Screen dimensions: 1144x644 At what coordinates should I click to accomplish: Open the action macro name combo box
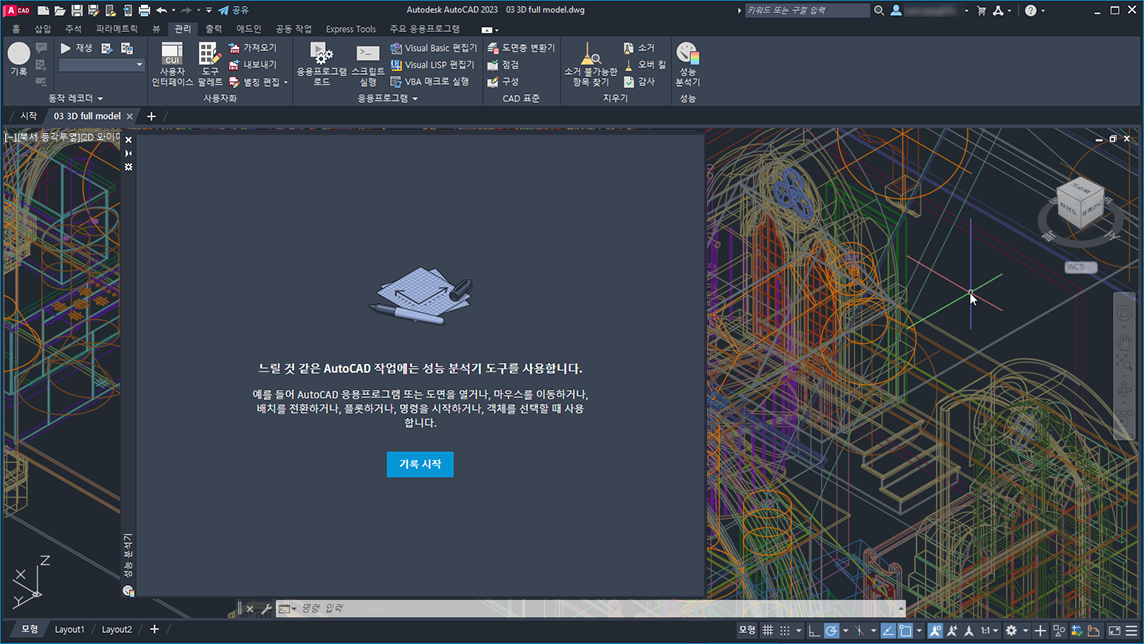101,65
